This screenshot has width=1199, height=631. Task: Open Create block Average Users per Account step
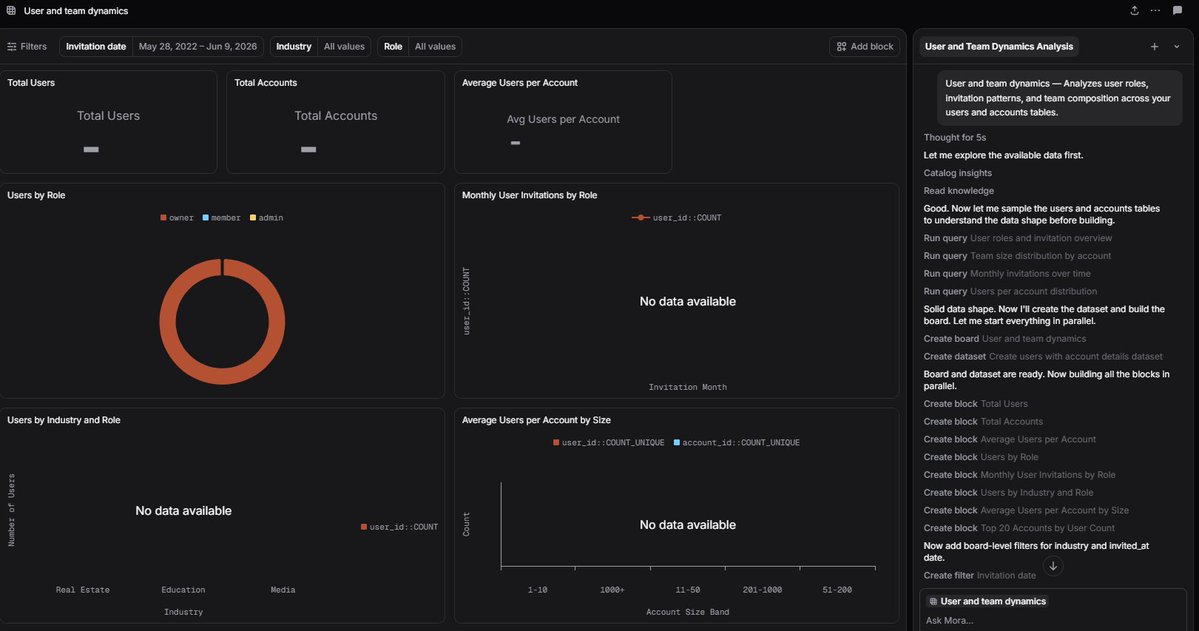point(1009,439)
